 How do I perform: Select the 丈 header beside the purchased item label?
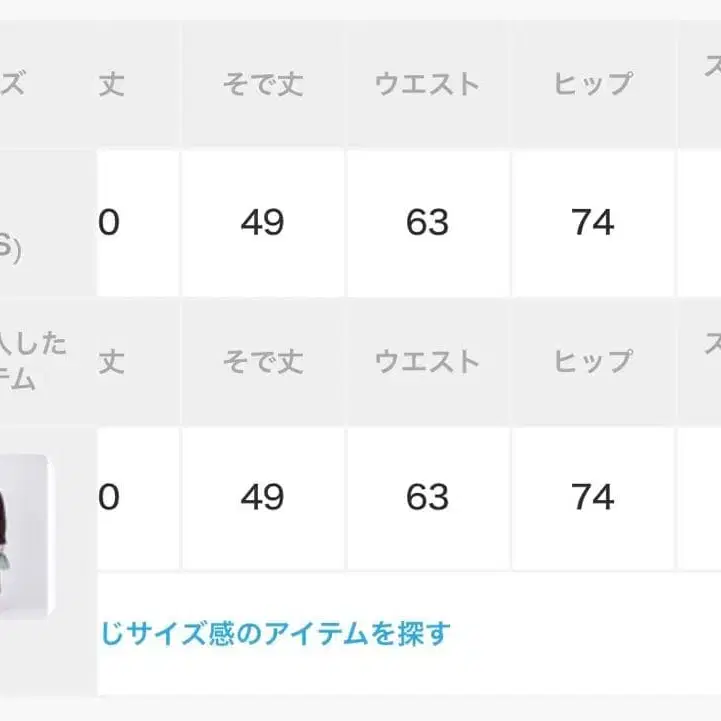[111, 361]
